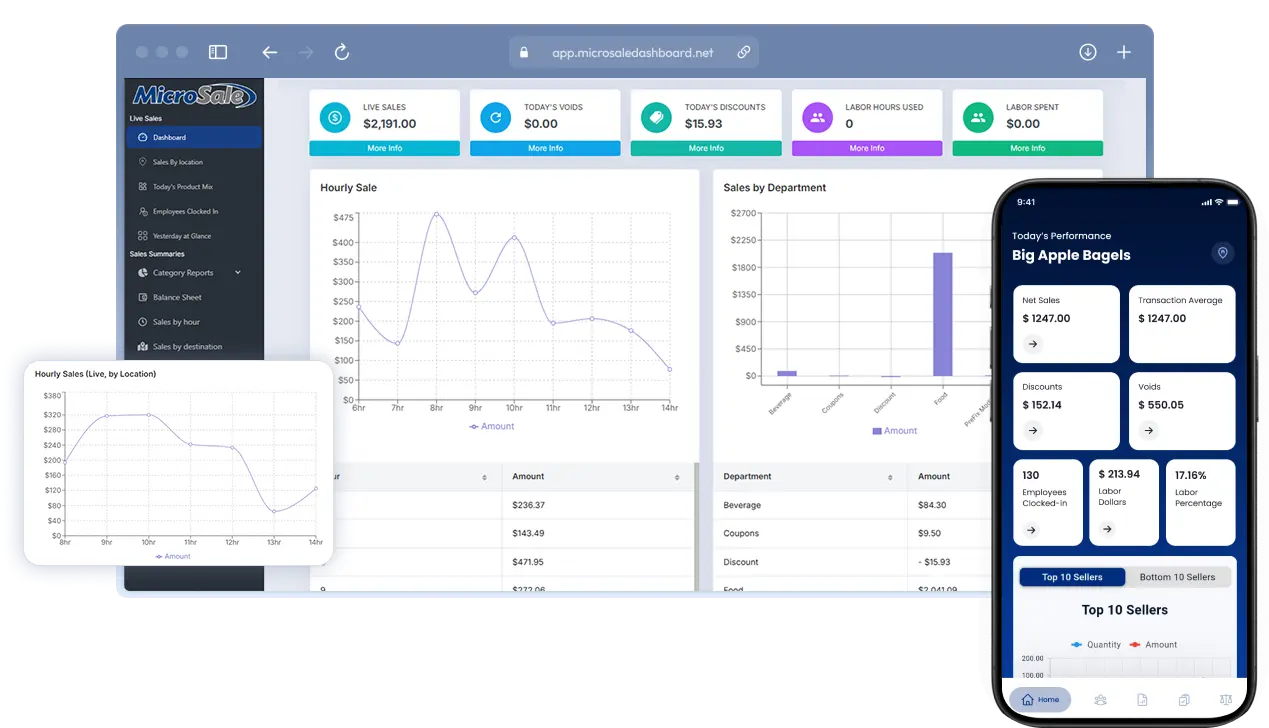1269x728 pixels.
Task: Click the browser downloads icon
Action: click(x=1088, y=52)
